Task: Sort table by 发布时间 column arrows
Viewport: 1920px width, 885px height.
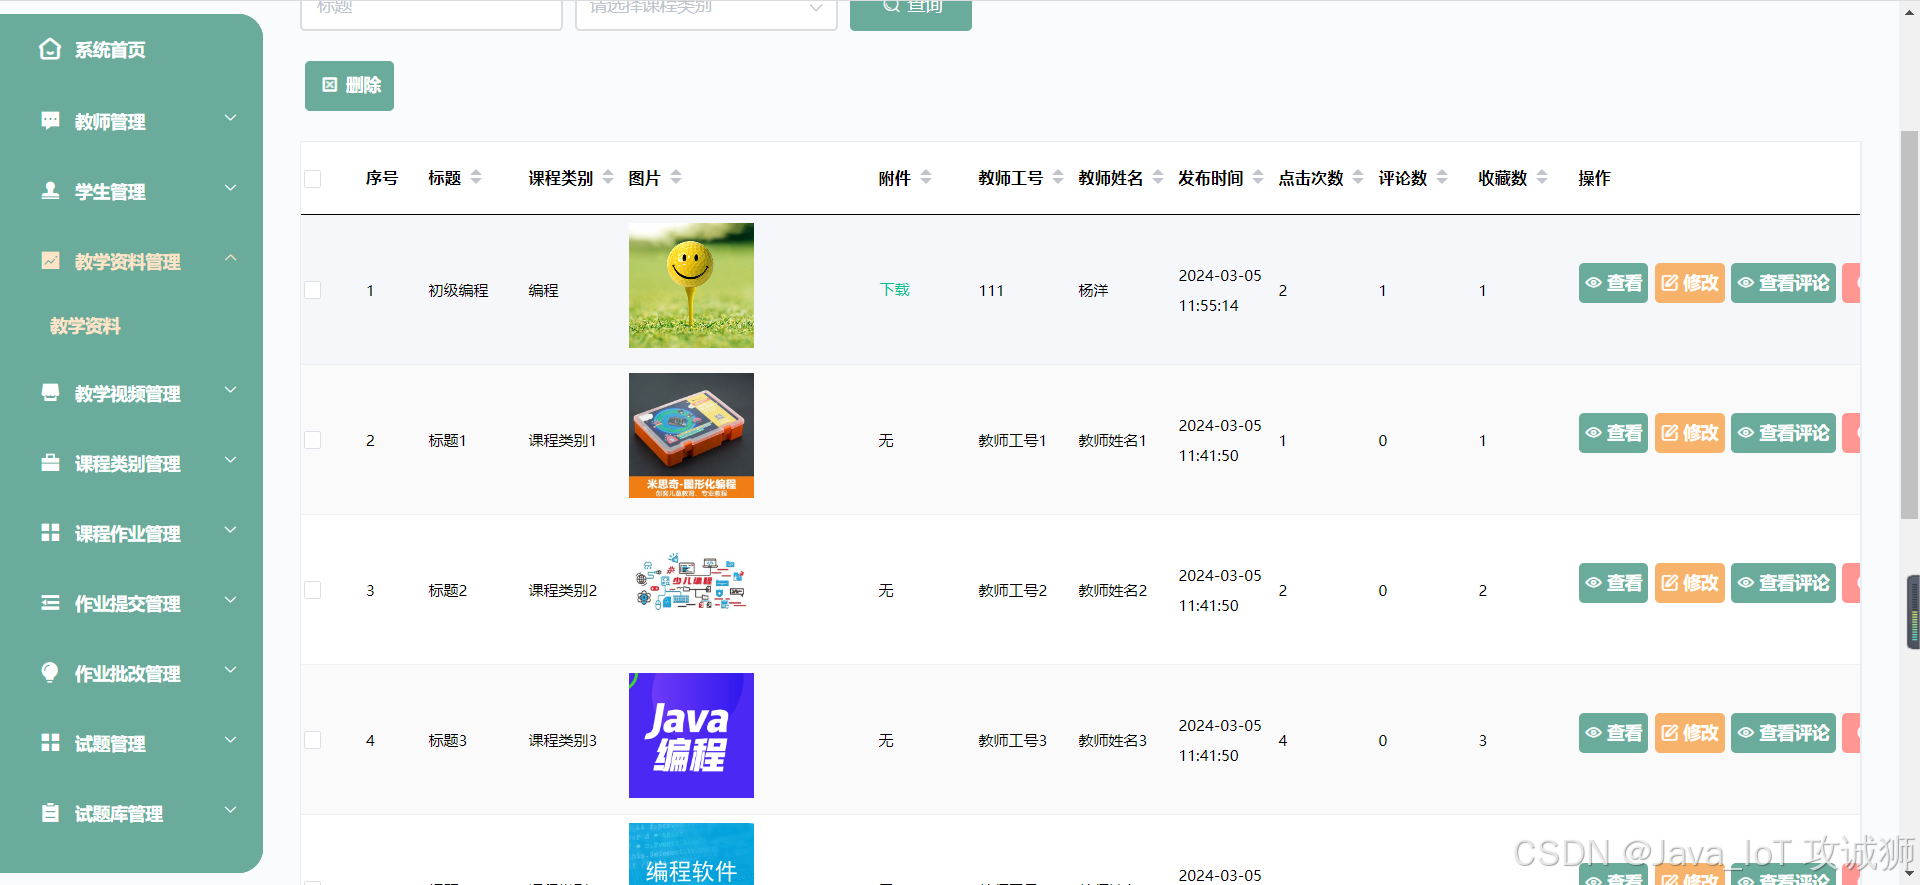Action: (x=1258, y=177)
